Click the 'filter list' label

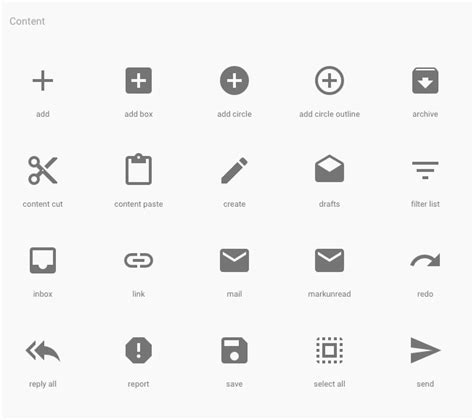click(x=425, y=204)
